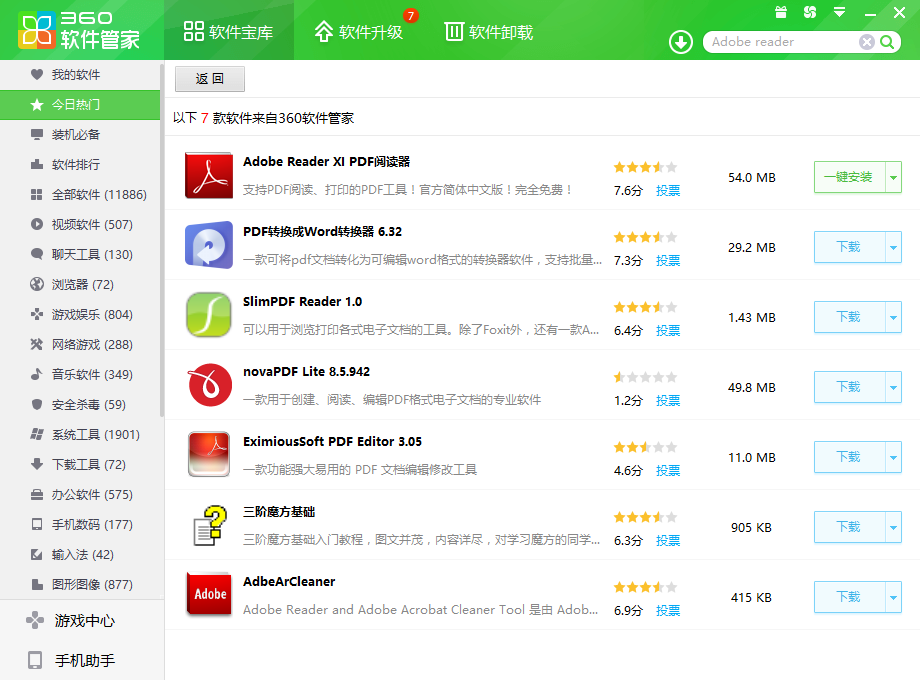Click the magnifier search icon
The width and height of the screenshot is (920, 680).
887,42
